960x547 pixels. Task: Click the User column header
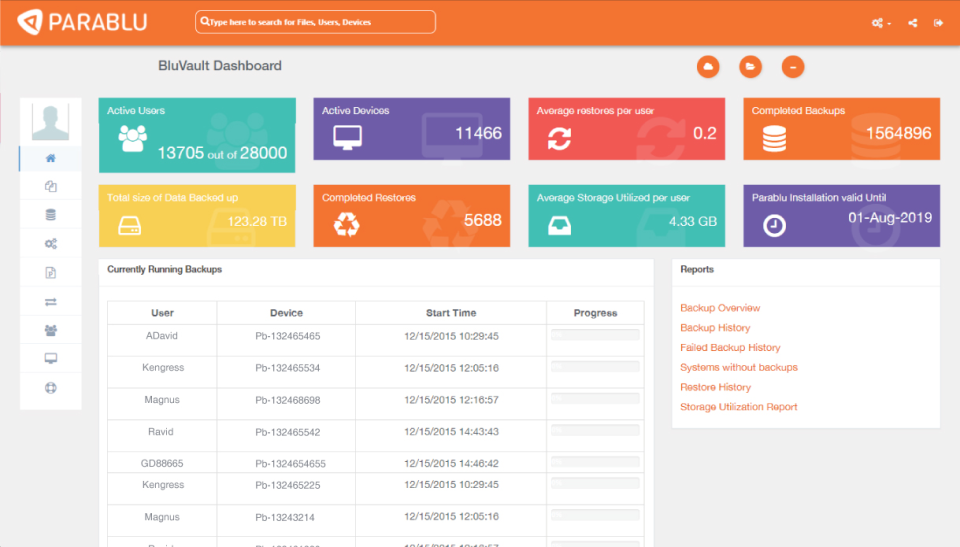point(162,313)
